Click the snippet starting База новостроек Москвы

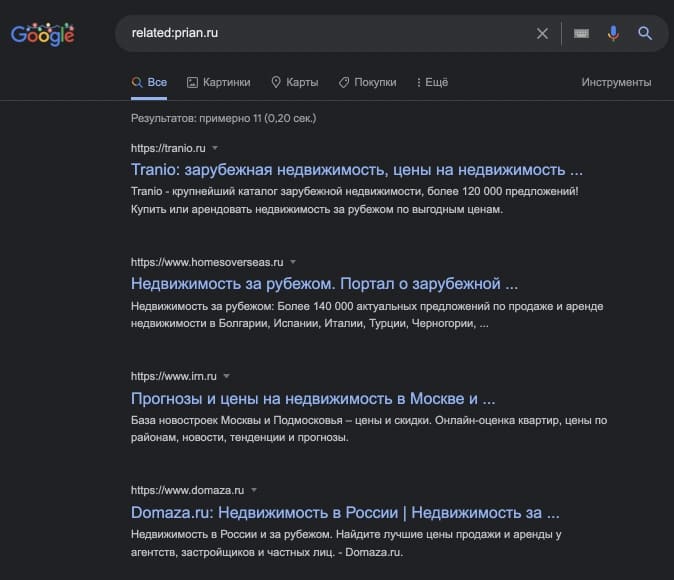(x=369, y=429)
